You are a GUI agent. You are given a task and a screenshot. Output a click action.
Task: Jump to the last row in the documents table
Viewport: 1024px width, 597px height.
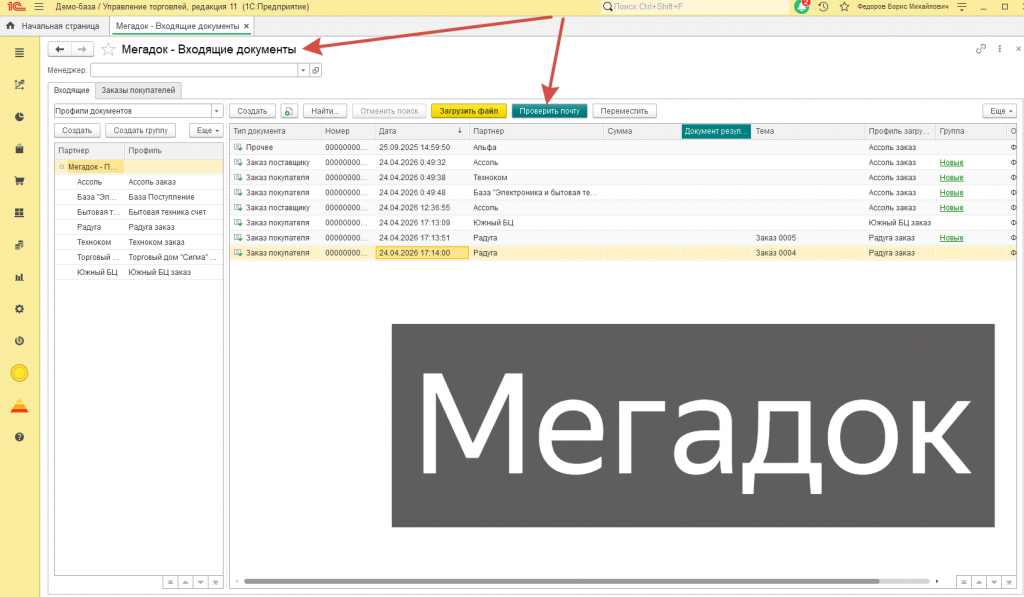tap(1009, 582)
